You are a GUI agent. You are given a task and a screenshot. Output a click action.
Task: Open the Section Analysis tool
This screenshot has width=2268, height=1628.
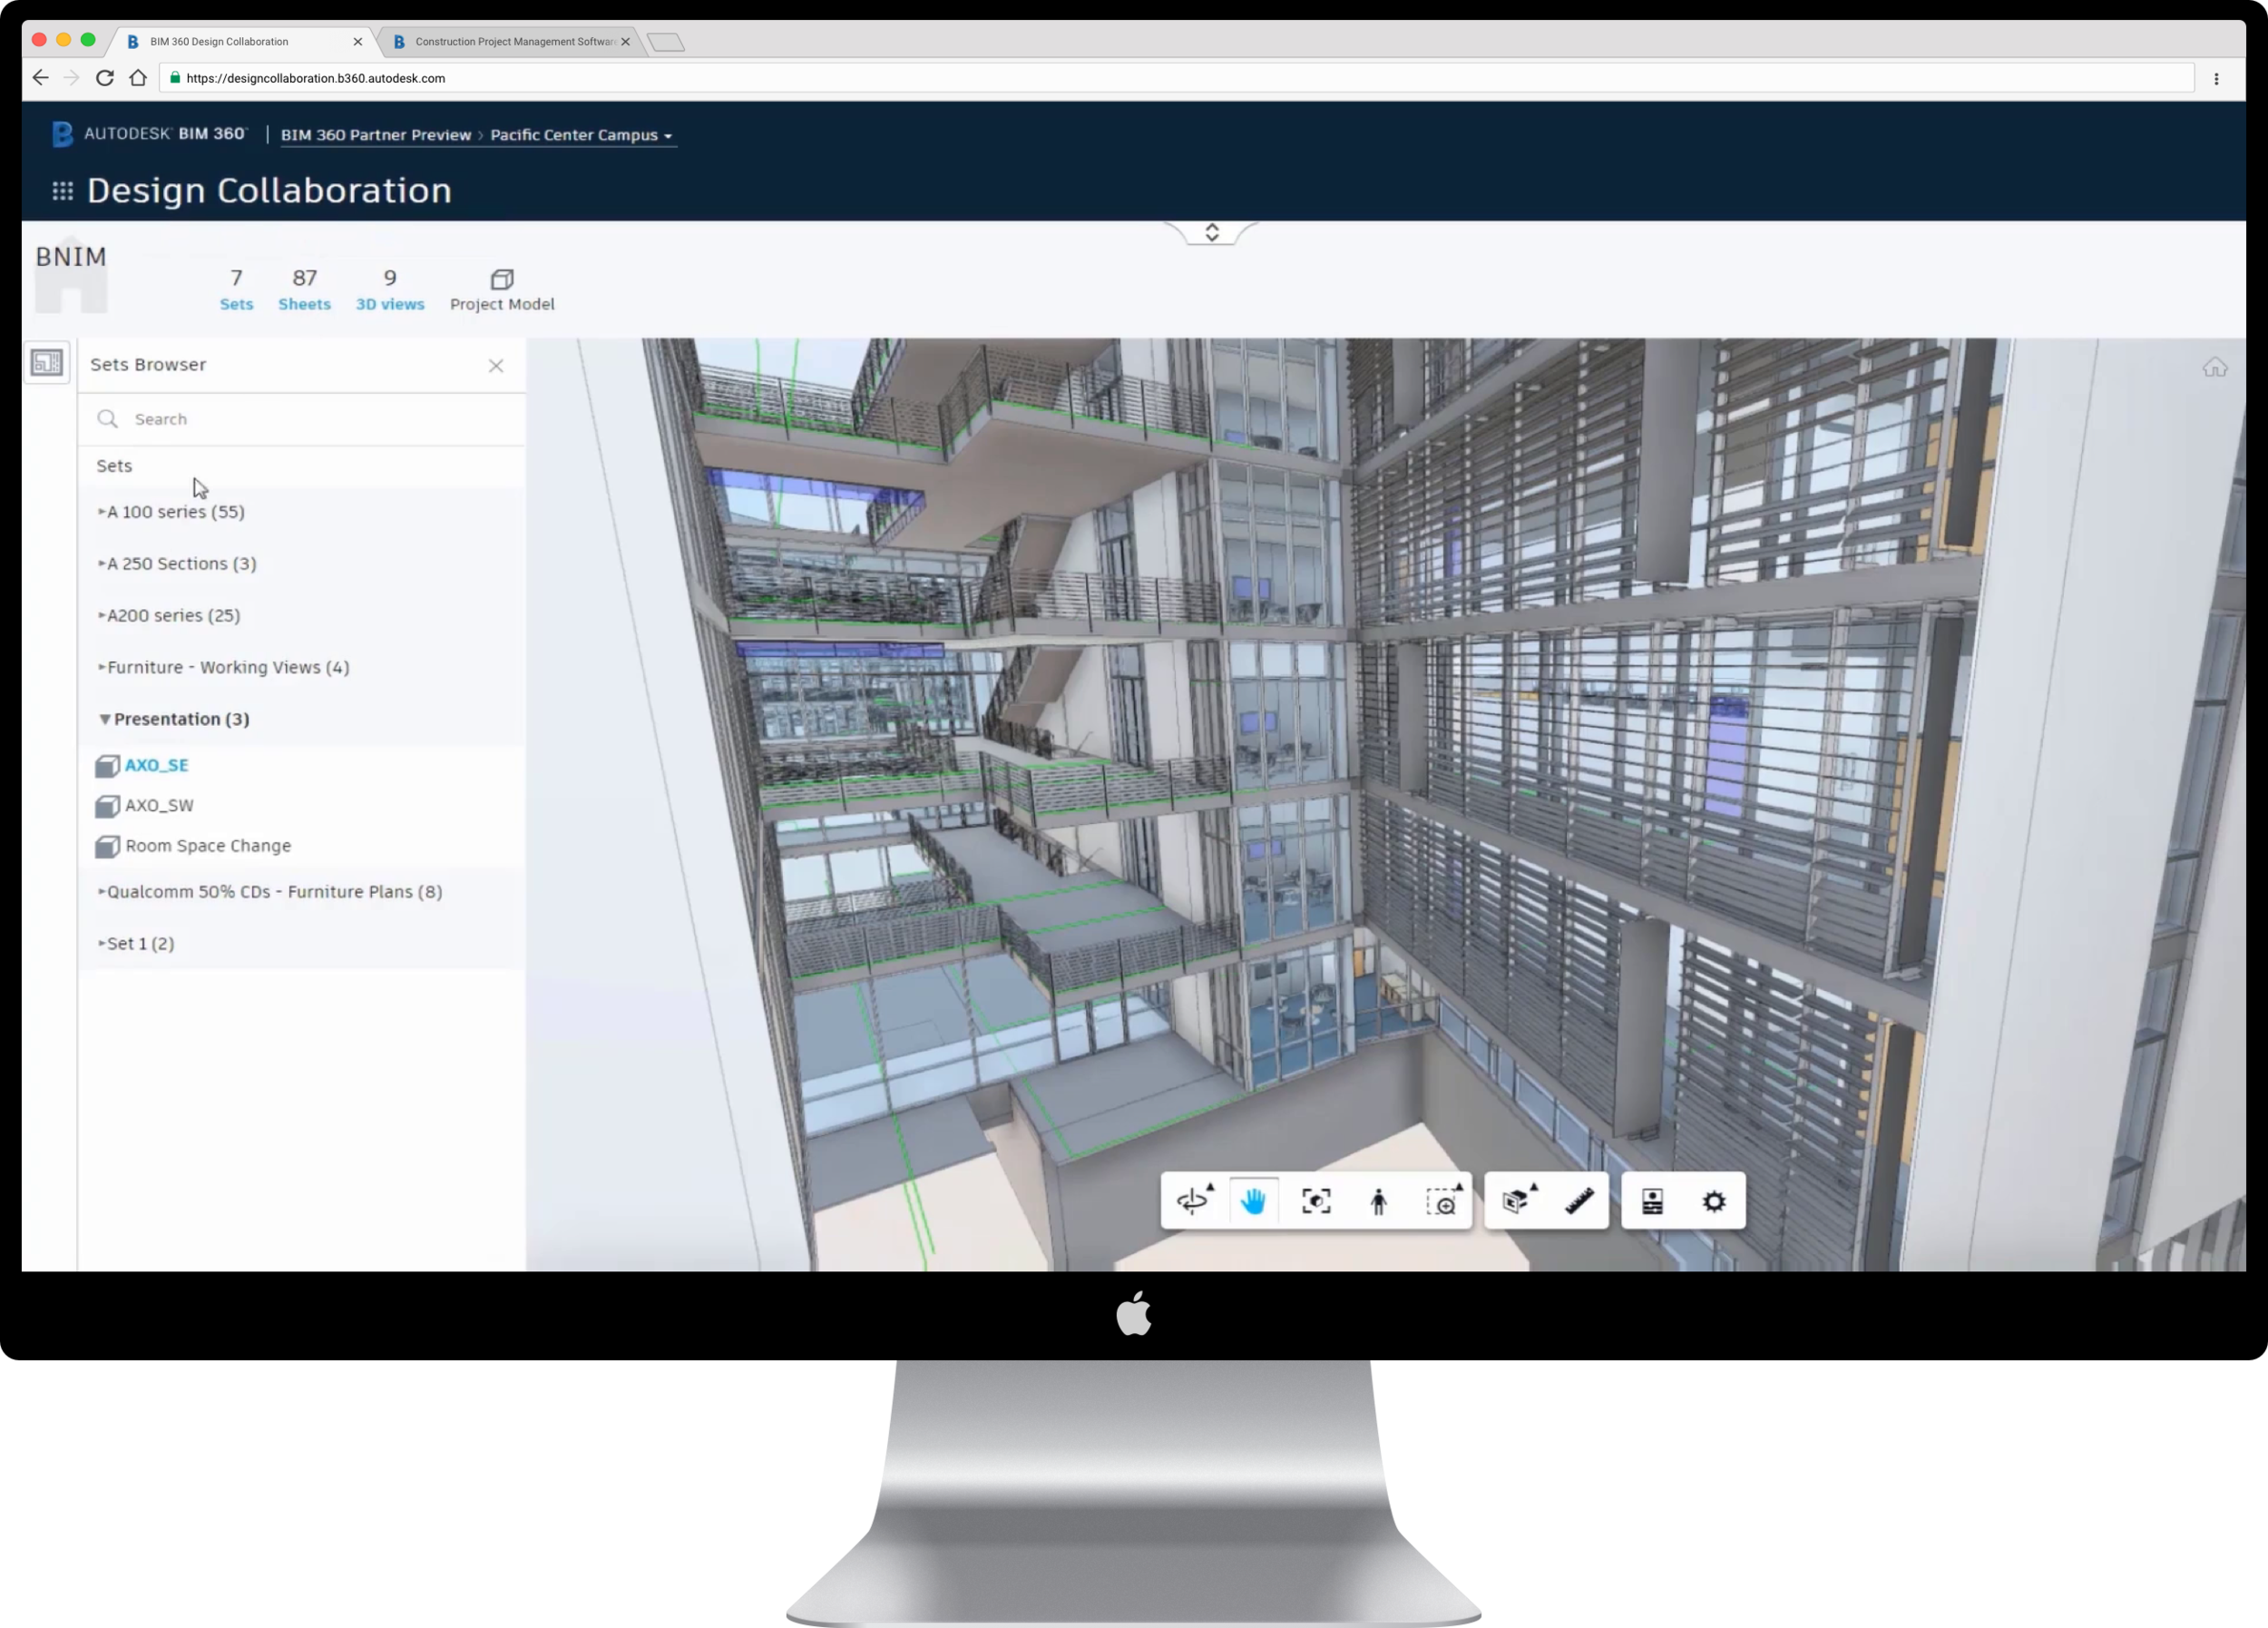(1518, 1200)
